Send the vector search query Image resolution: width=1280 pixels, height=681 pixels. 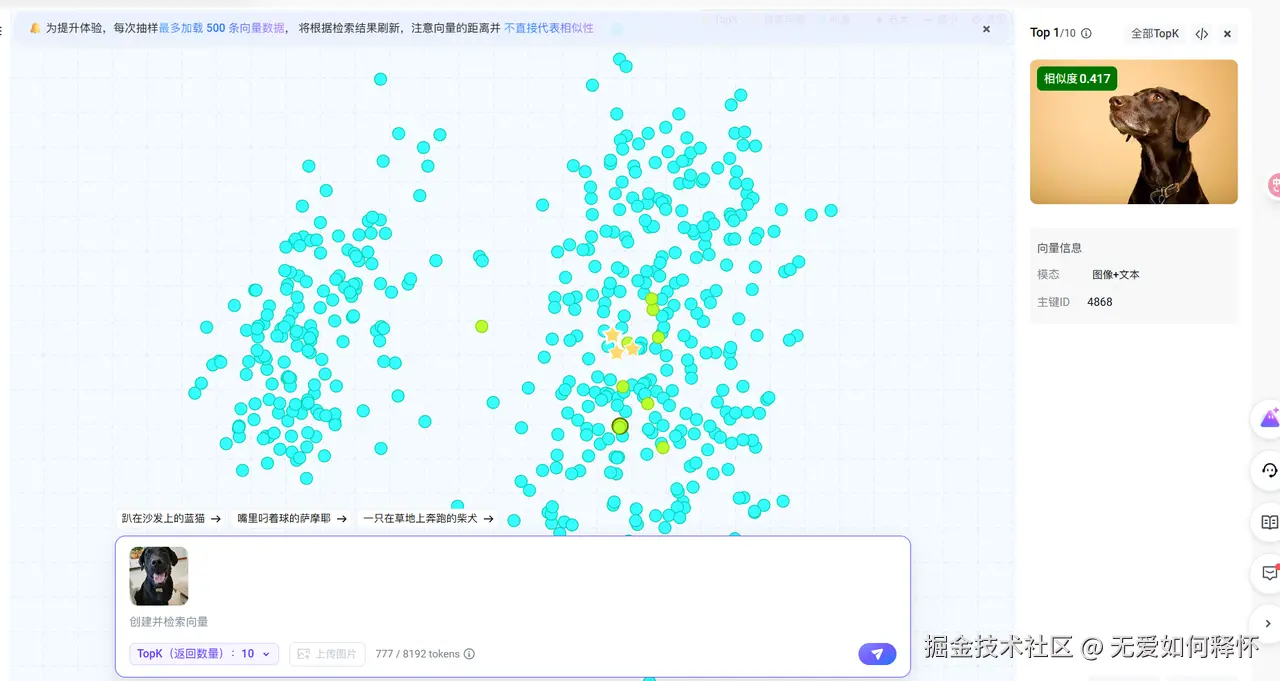877,654
